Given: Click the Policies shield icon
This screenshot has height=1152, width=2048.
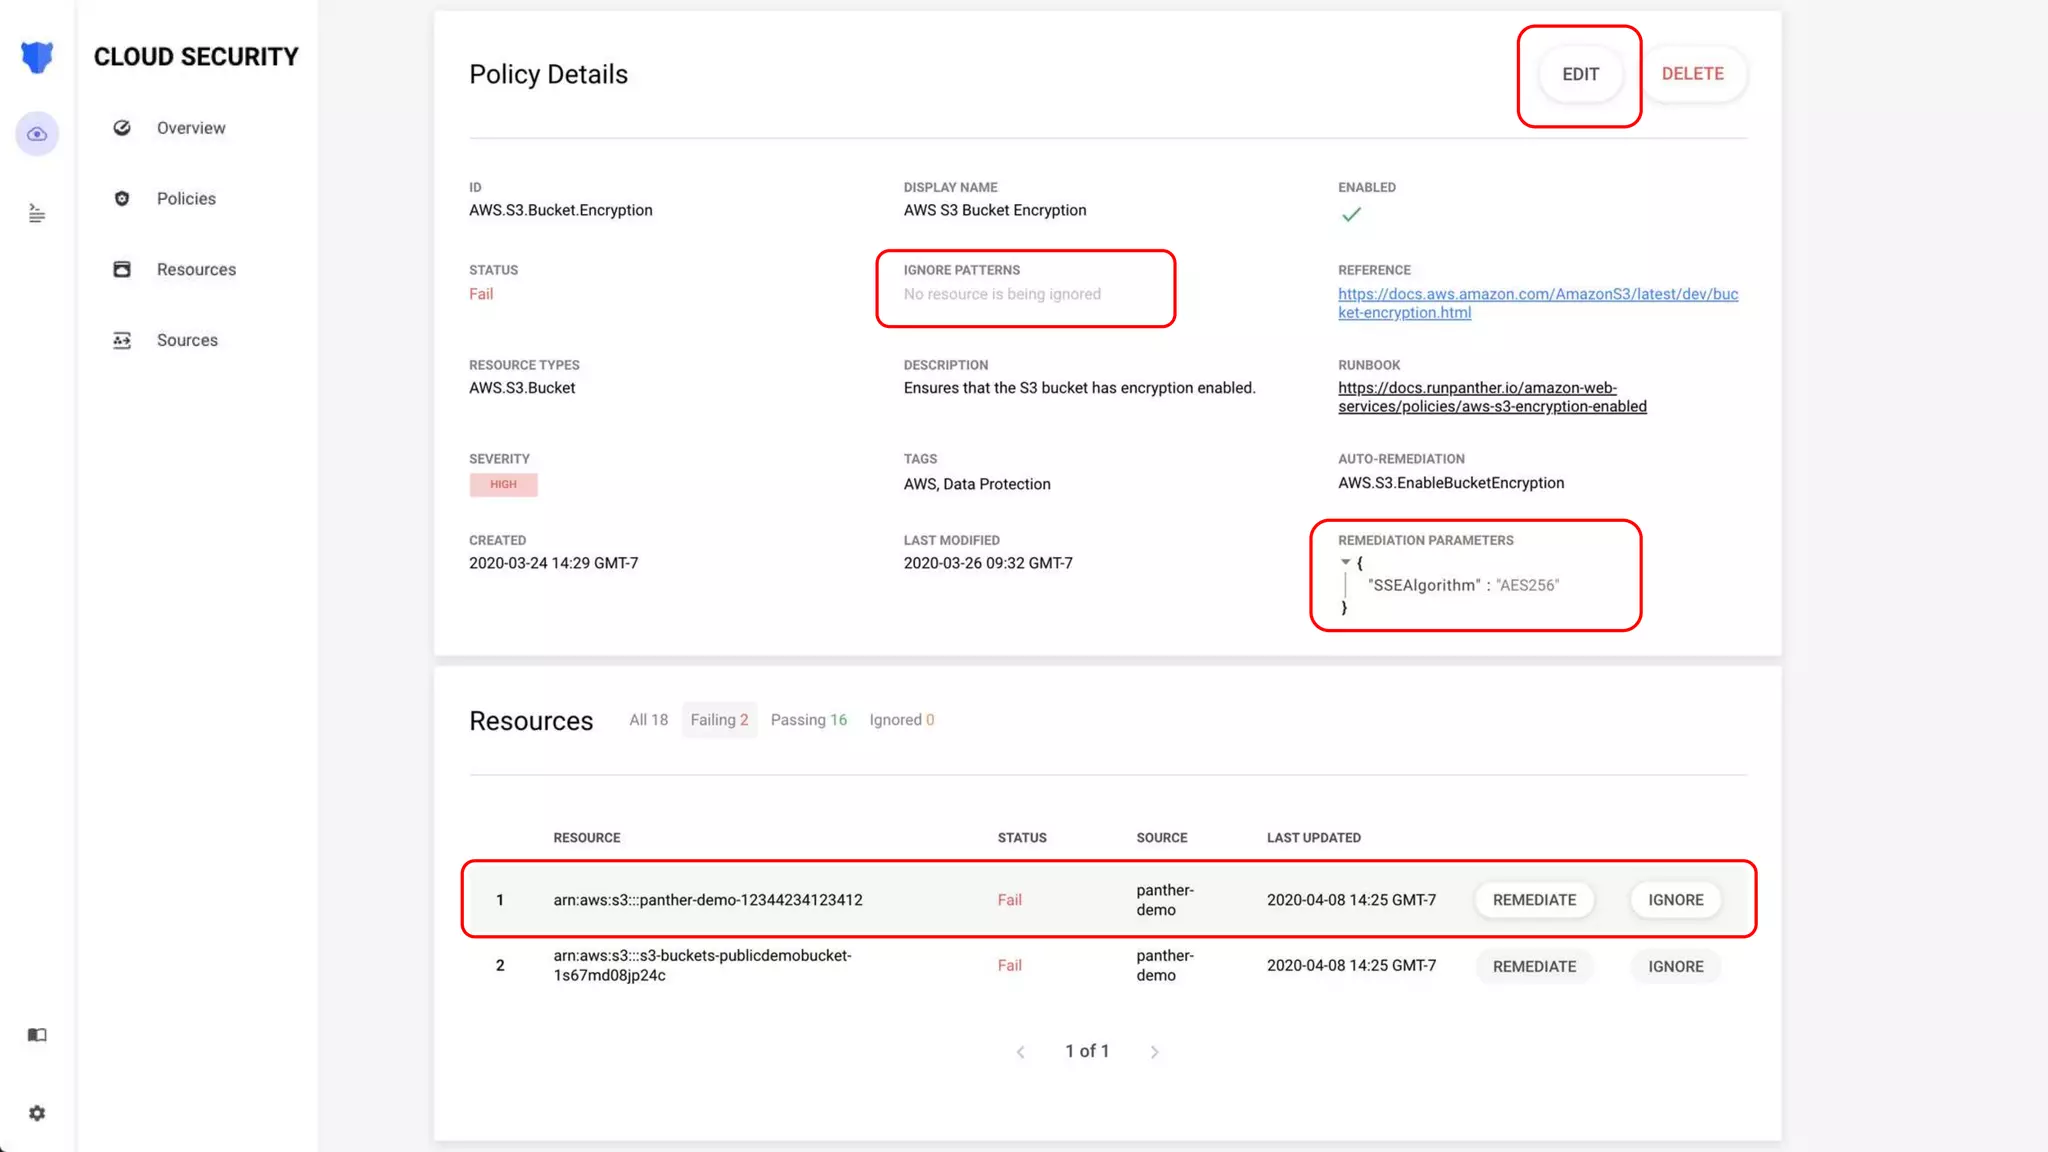Looking at the screenshot, I should coord(122,199).
